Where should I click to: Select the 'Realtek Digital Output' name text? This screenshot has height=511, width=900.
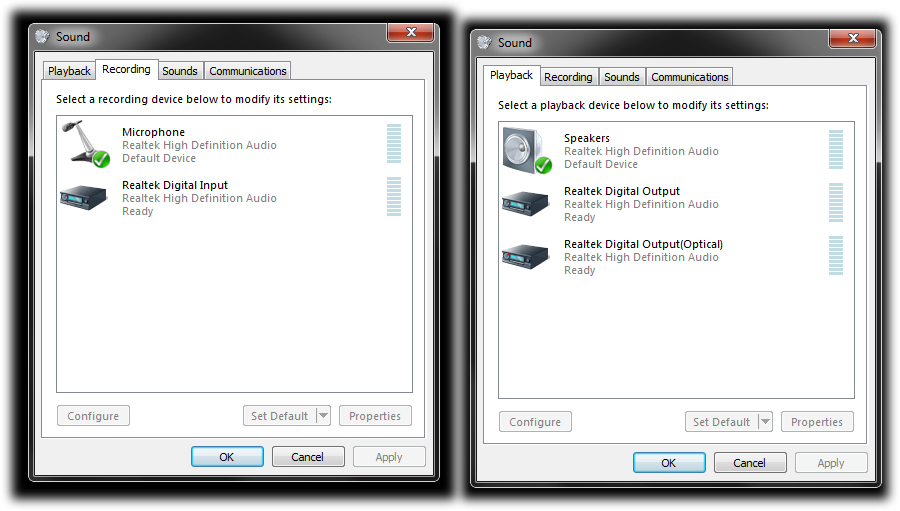tap(622, 191)
